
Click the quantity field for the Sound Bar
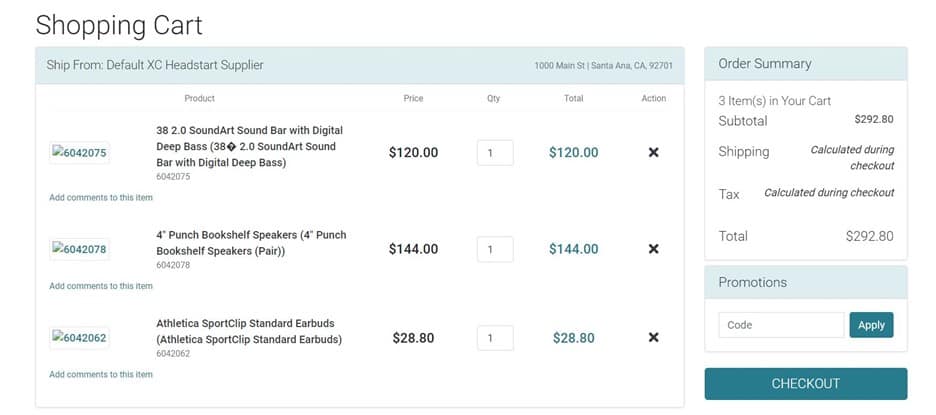(495, 153)
